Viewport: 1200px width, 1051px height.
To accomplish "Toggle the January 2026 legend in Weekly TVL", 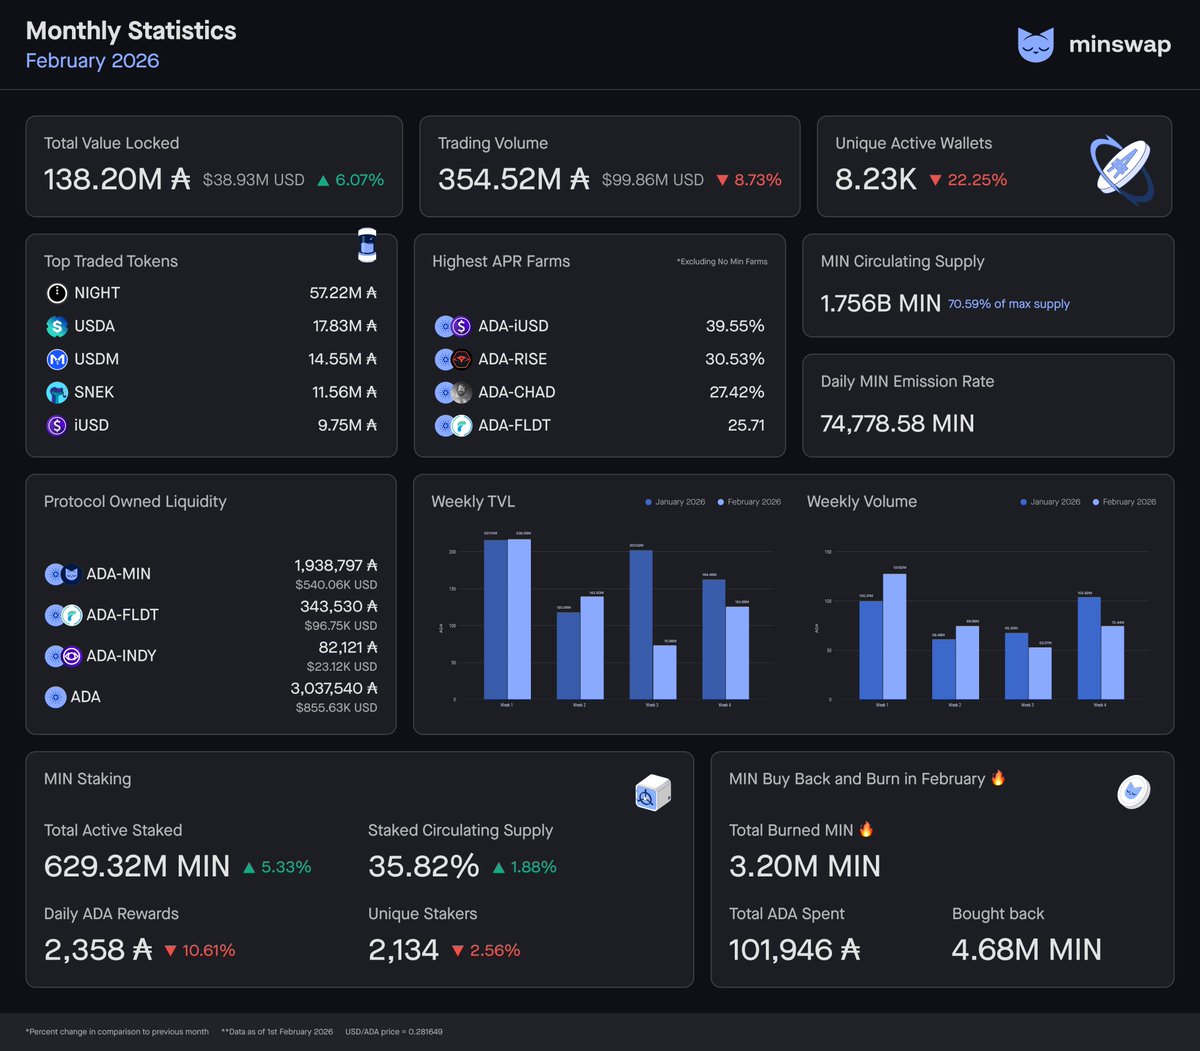I will point(674,502).
